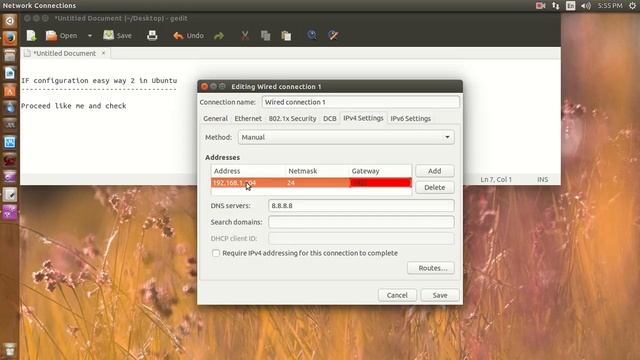Click the New document icon in gedit
The height and width of the screenshot is (360, 640).
(x=31, y=36)
